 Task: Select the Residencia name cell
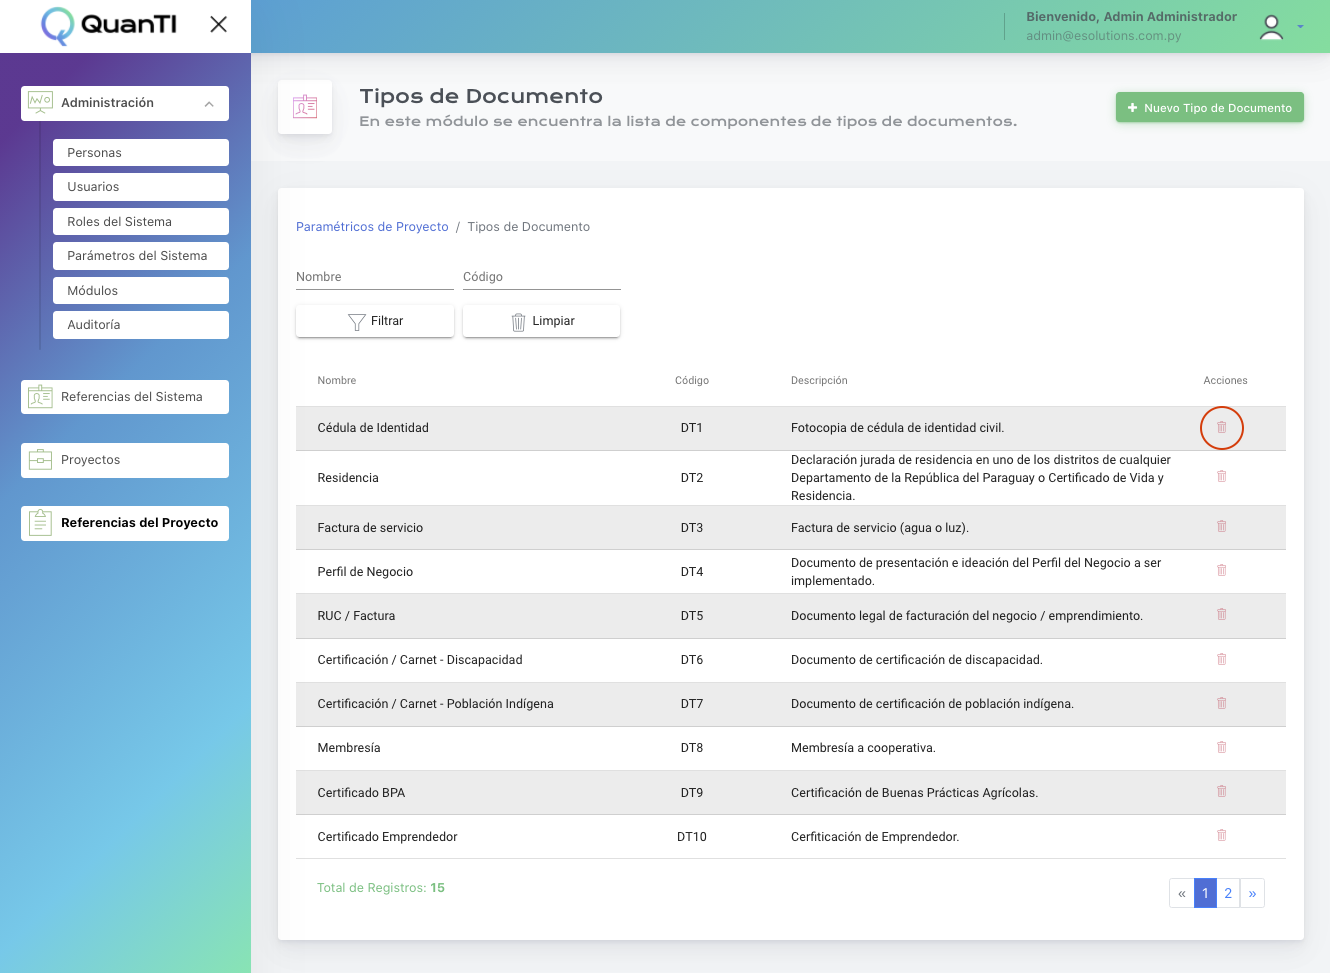pyautogui.click(x=348, y=478)
